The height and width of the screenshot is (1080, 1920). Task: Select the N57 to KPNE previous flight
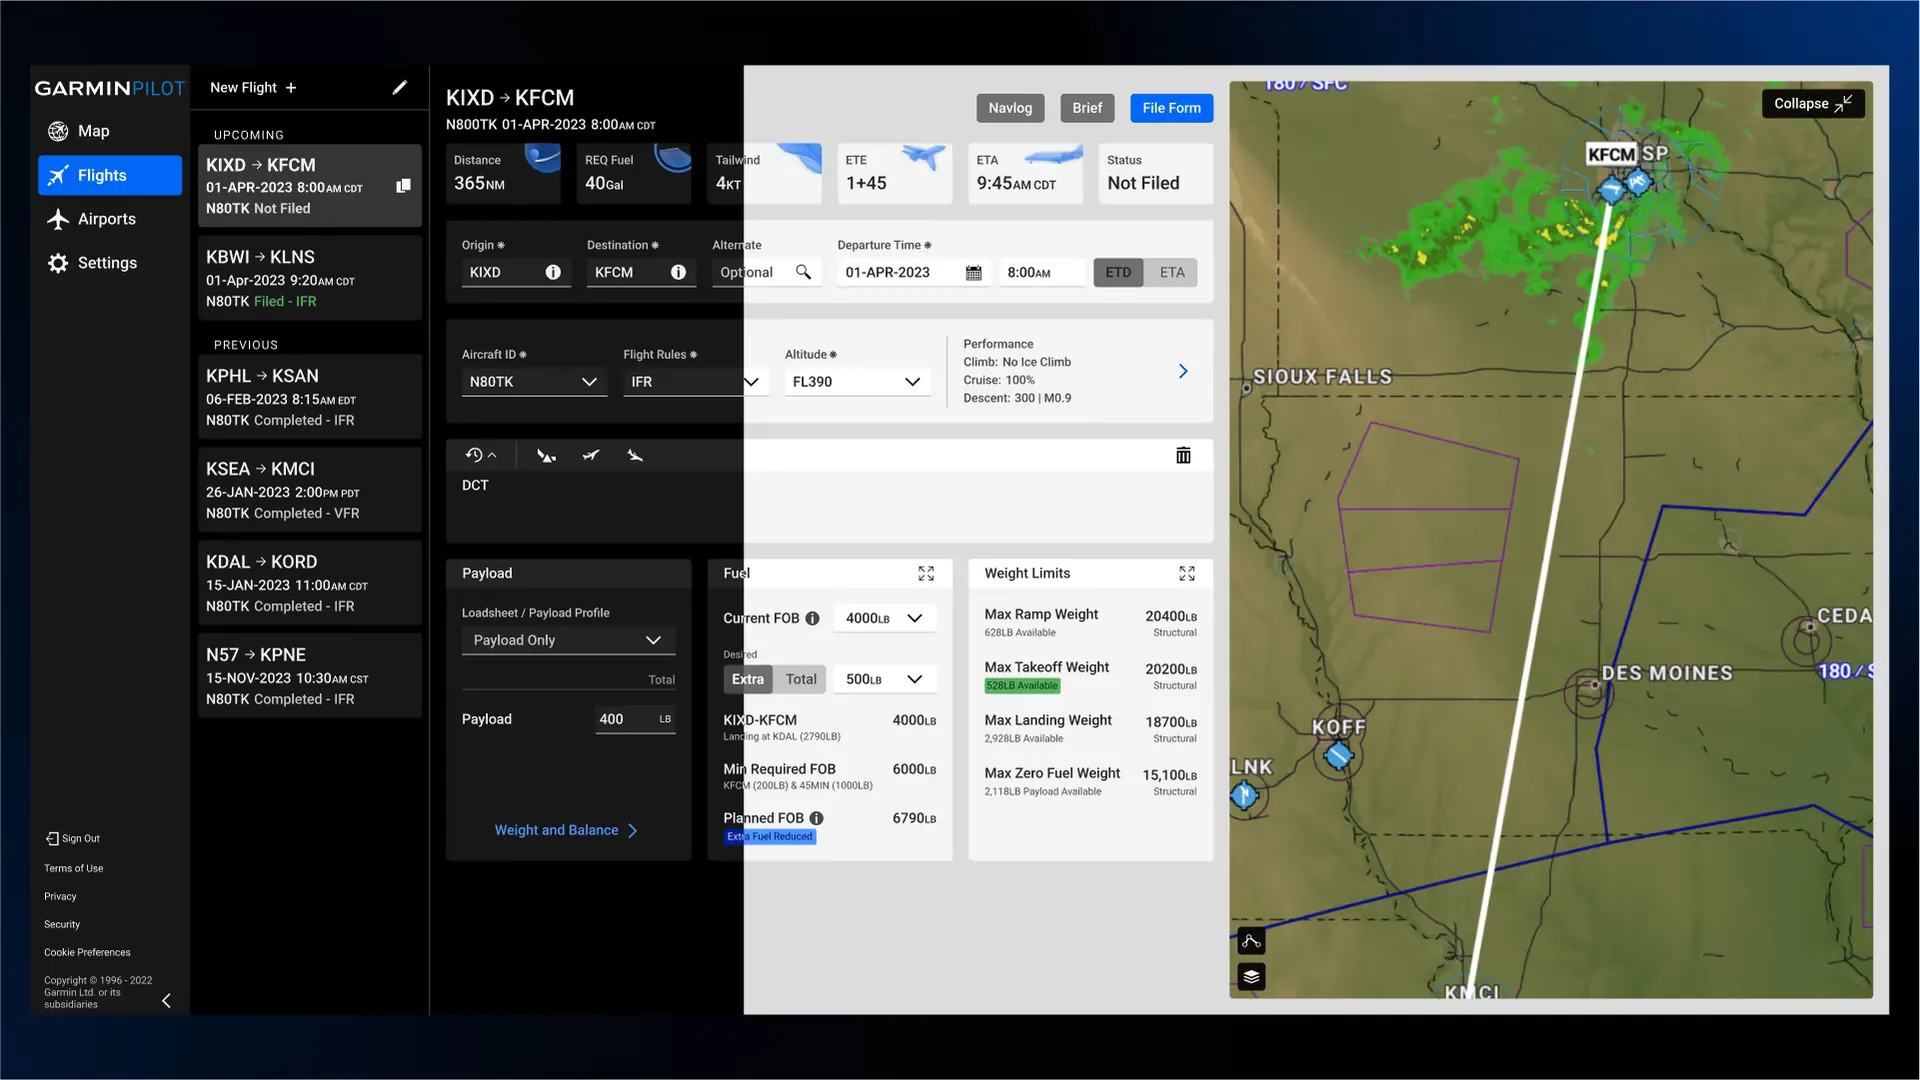310,676
